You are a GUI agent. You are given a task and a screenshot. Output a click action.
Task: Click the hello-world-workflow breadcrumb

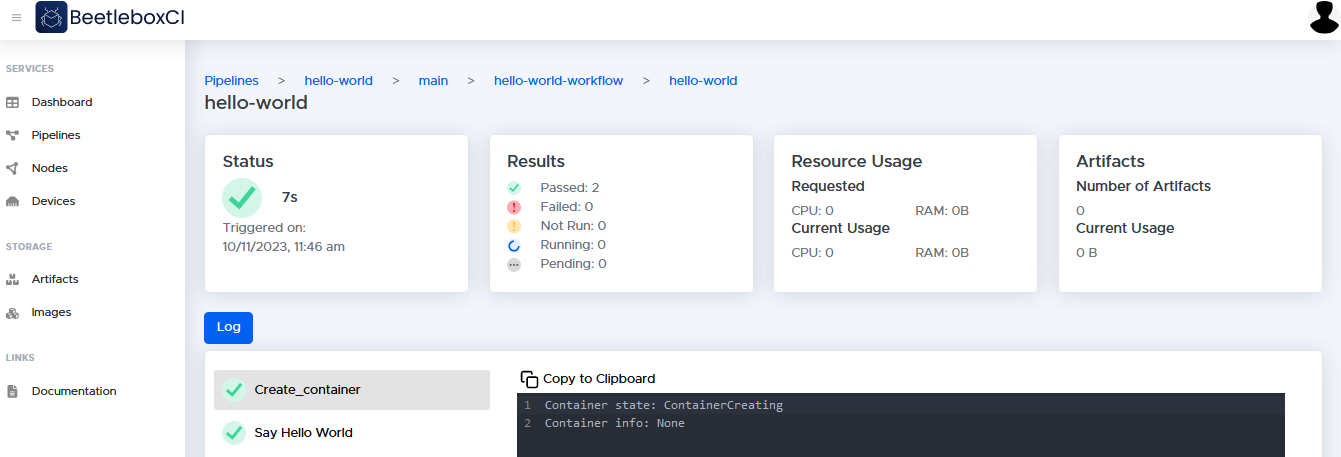click(558, 80)
